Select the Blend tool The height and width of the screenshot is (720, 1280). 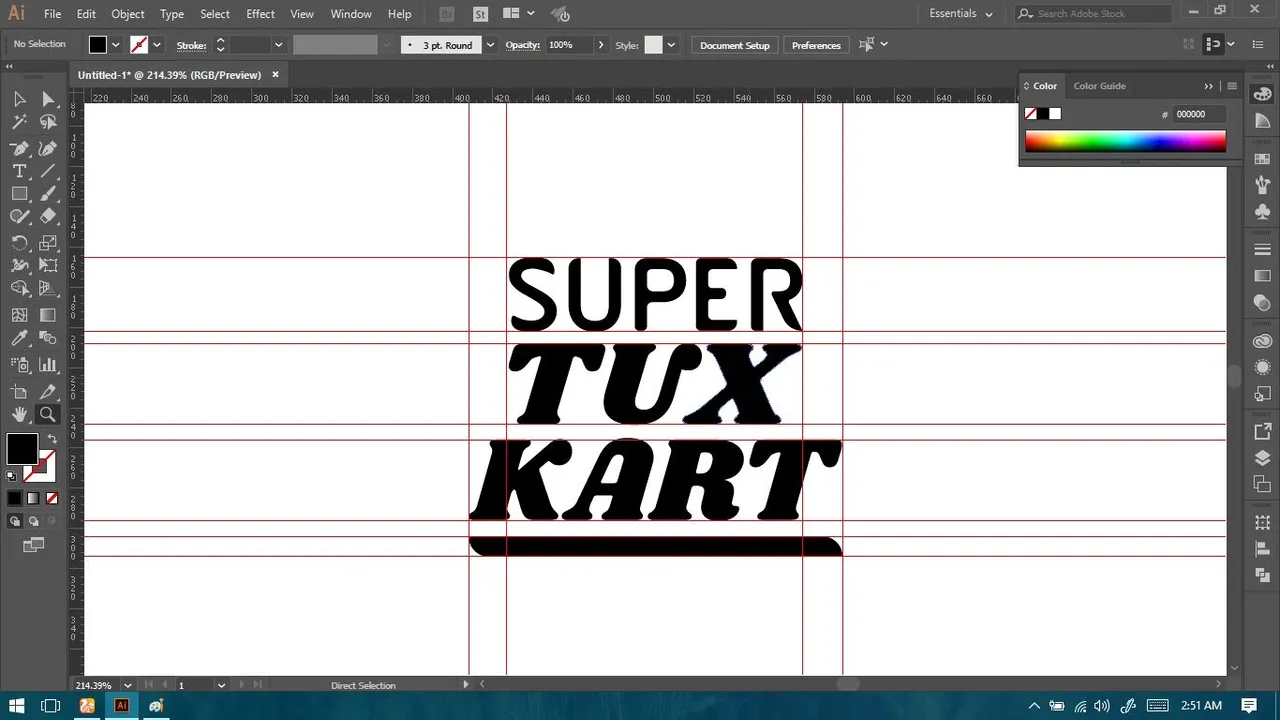[x=48, y=338]
